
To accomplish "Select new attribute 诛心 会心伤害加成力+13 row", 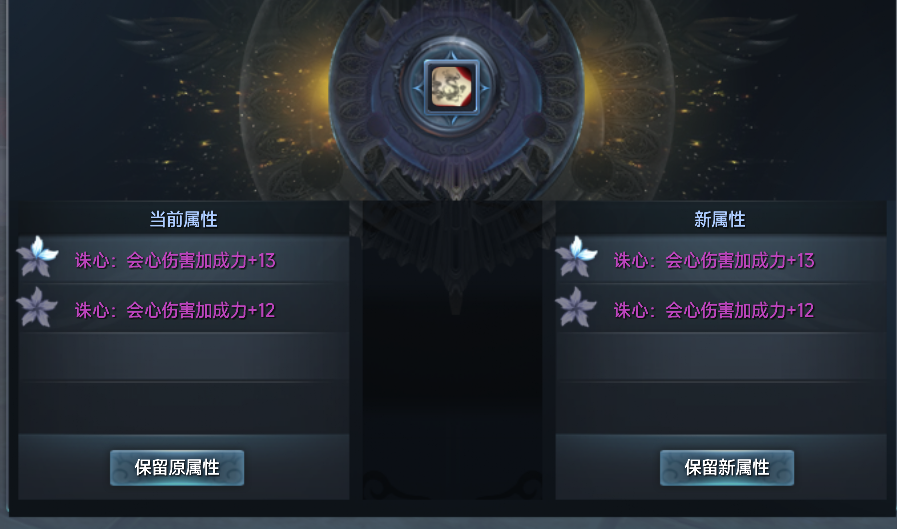I will [x=721, y=260].
